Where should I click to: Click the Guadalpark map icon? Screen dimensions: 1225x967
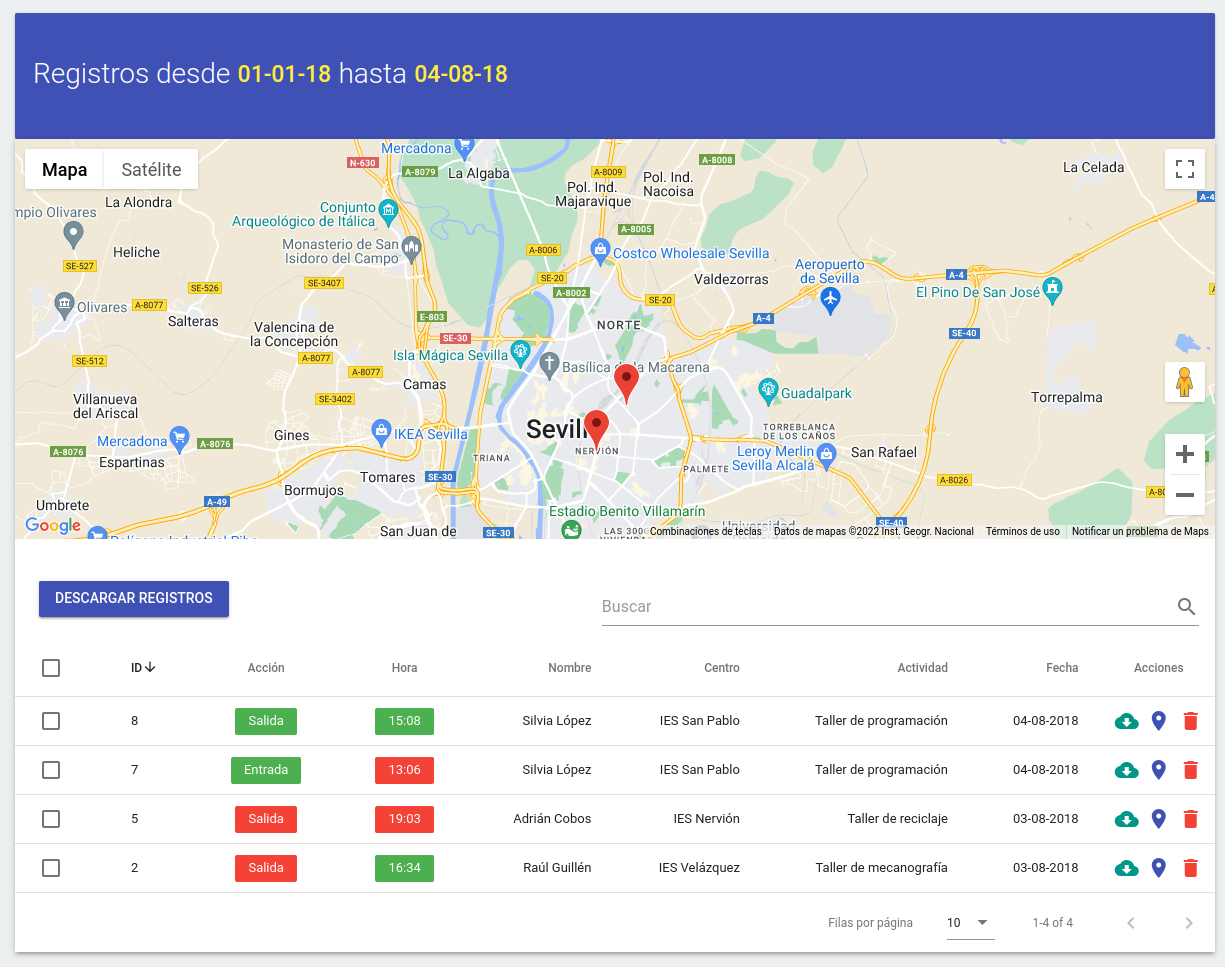[x=768, y=390]
